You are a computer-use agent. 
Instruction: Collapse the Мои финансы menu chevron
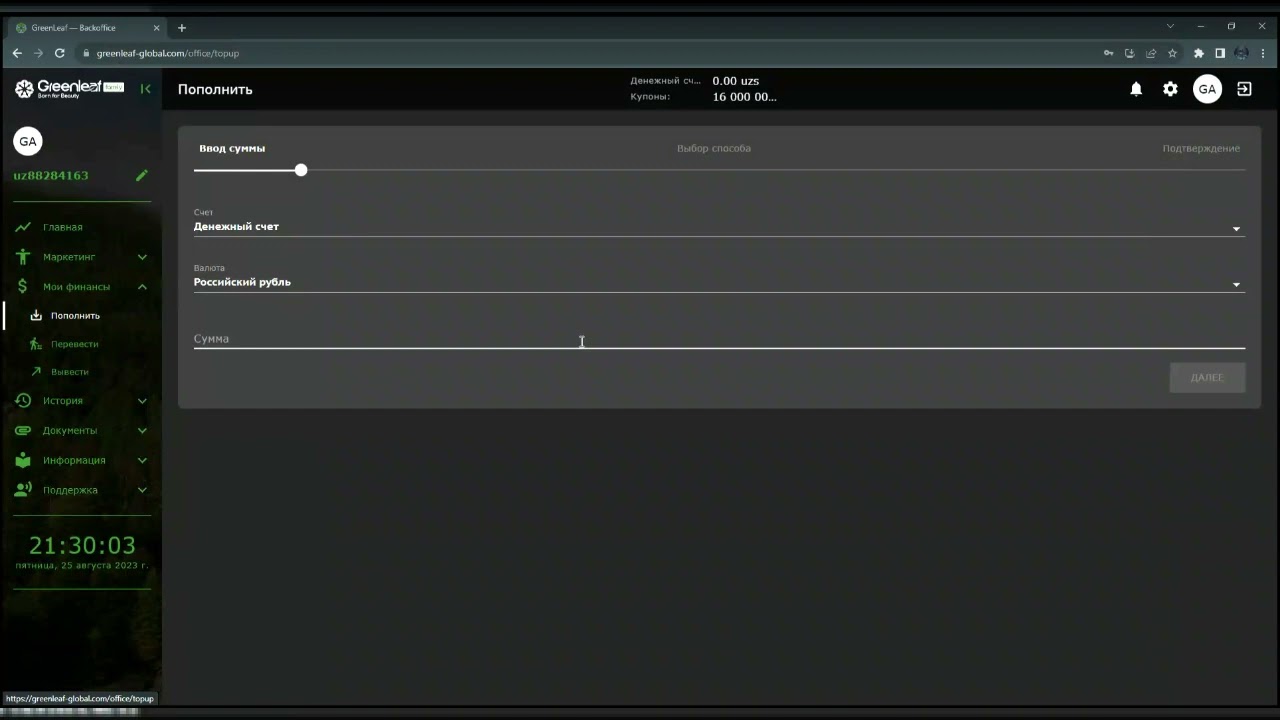142,287
